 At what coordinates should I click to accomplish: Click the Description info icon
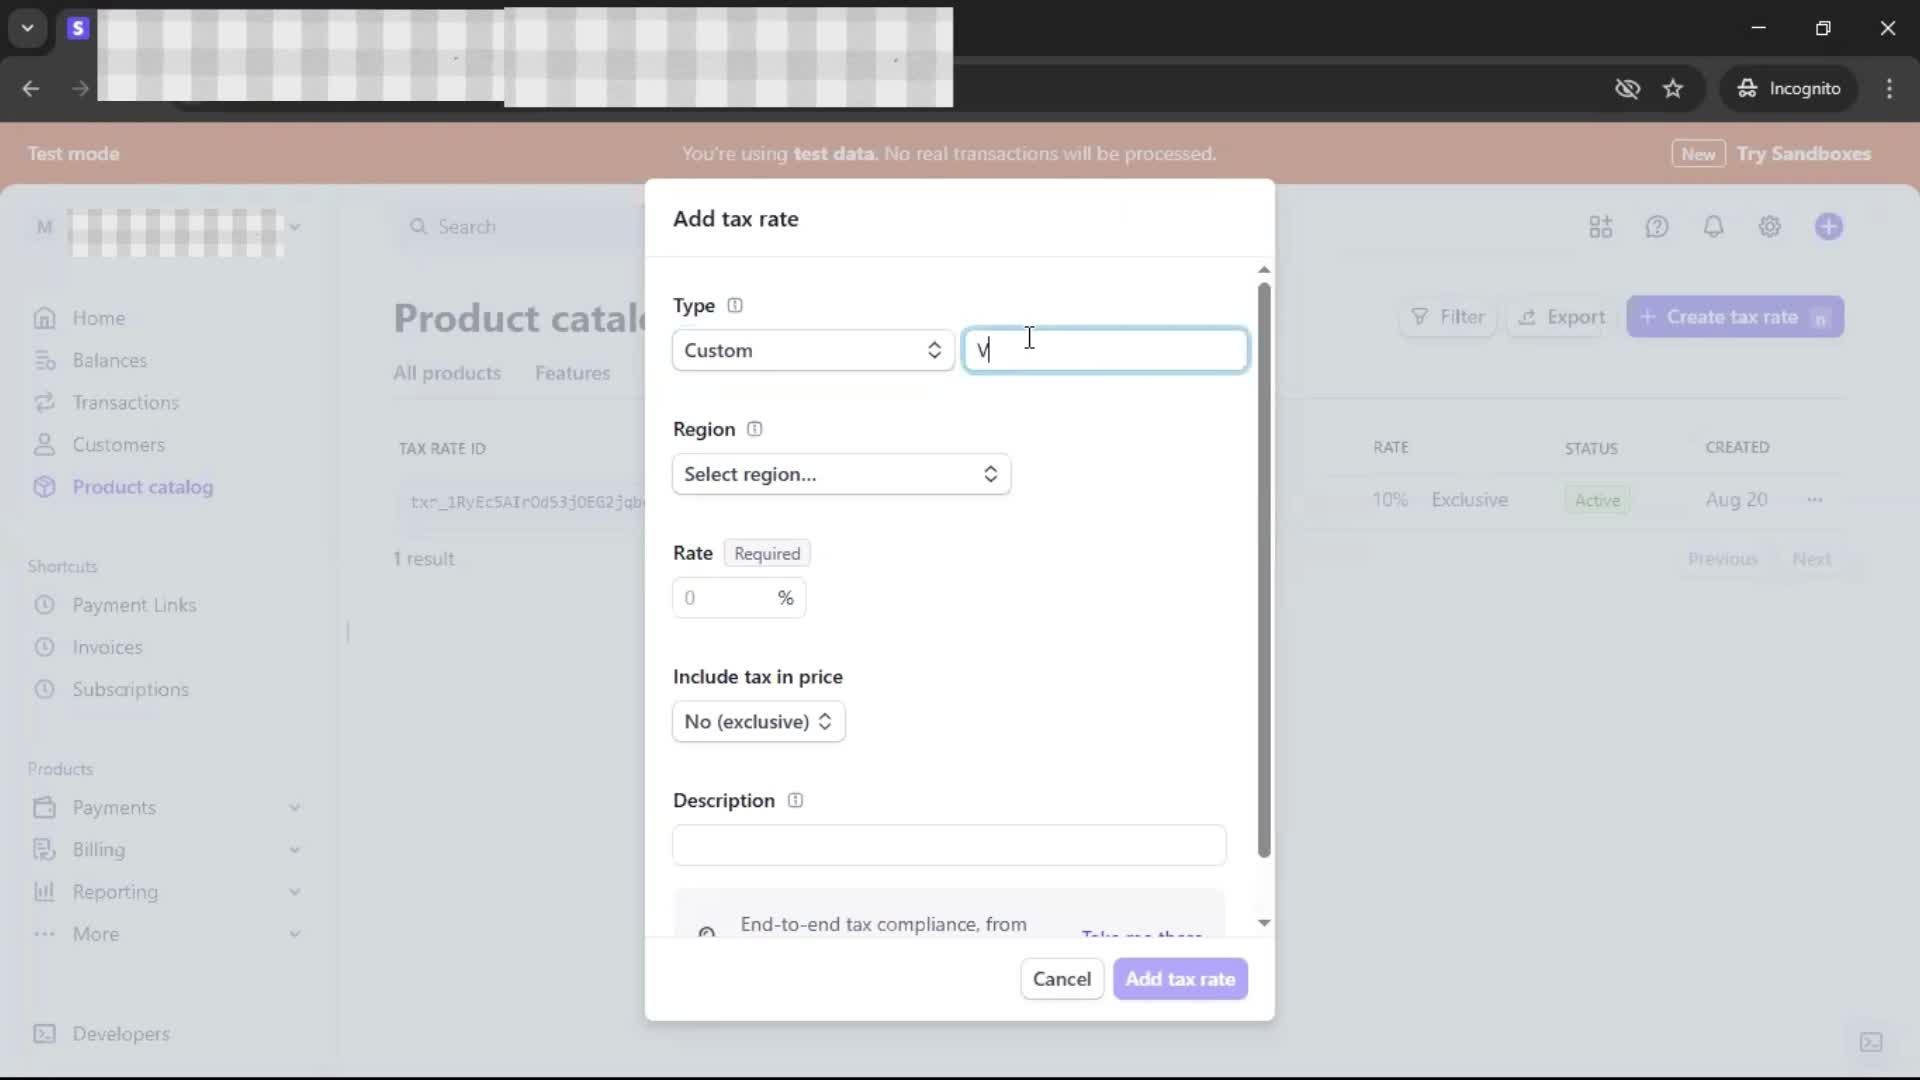pos(795,801)
